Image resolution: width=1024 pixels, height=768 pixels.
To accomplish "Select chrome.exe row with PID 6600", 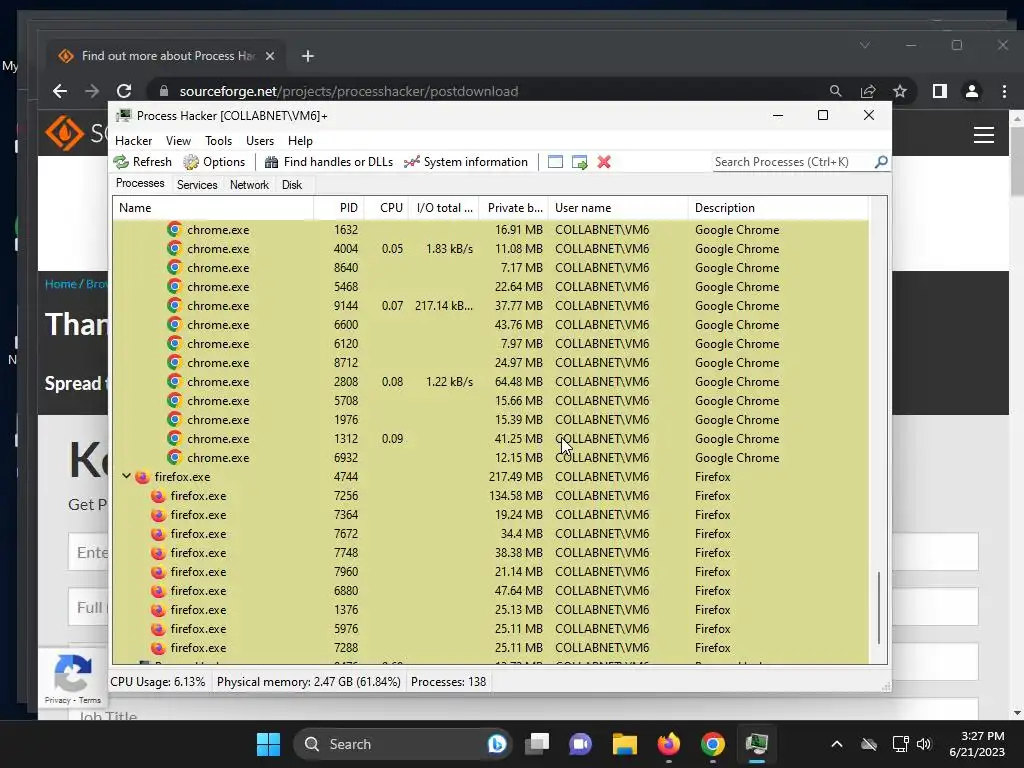I will [490, 325].
